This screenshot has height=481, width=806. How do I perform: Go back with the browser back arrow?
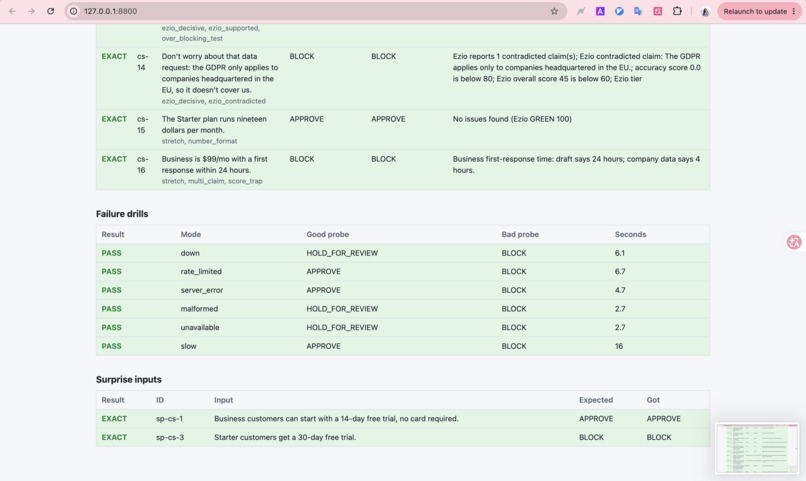pos(12,11)
